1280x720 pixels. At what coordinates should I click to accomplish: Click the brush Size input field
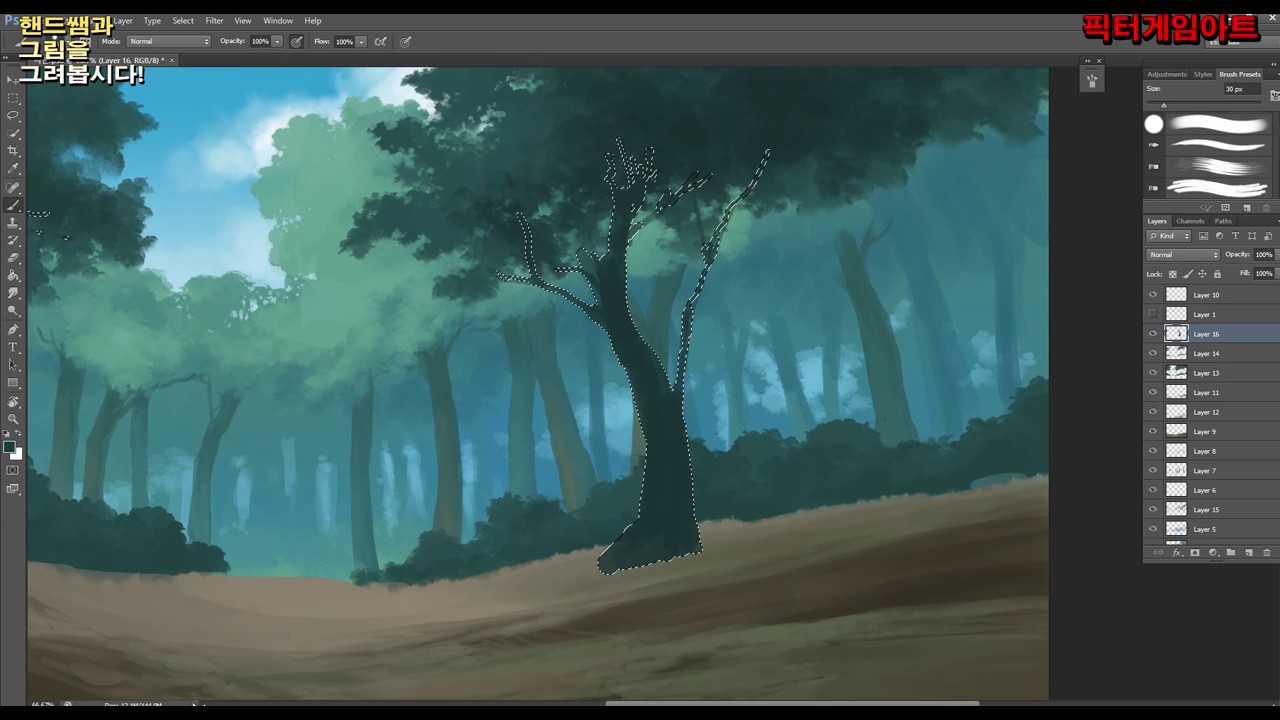1241,89
